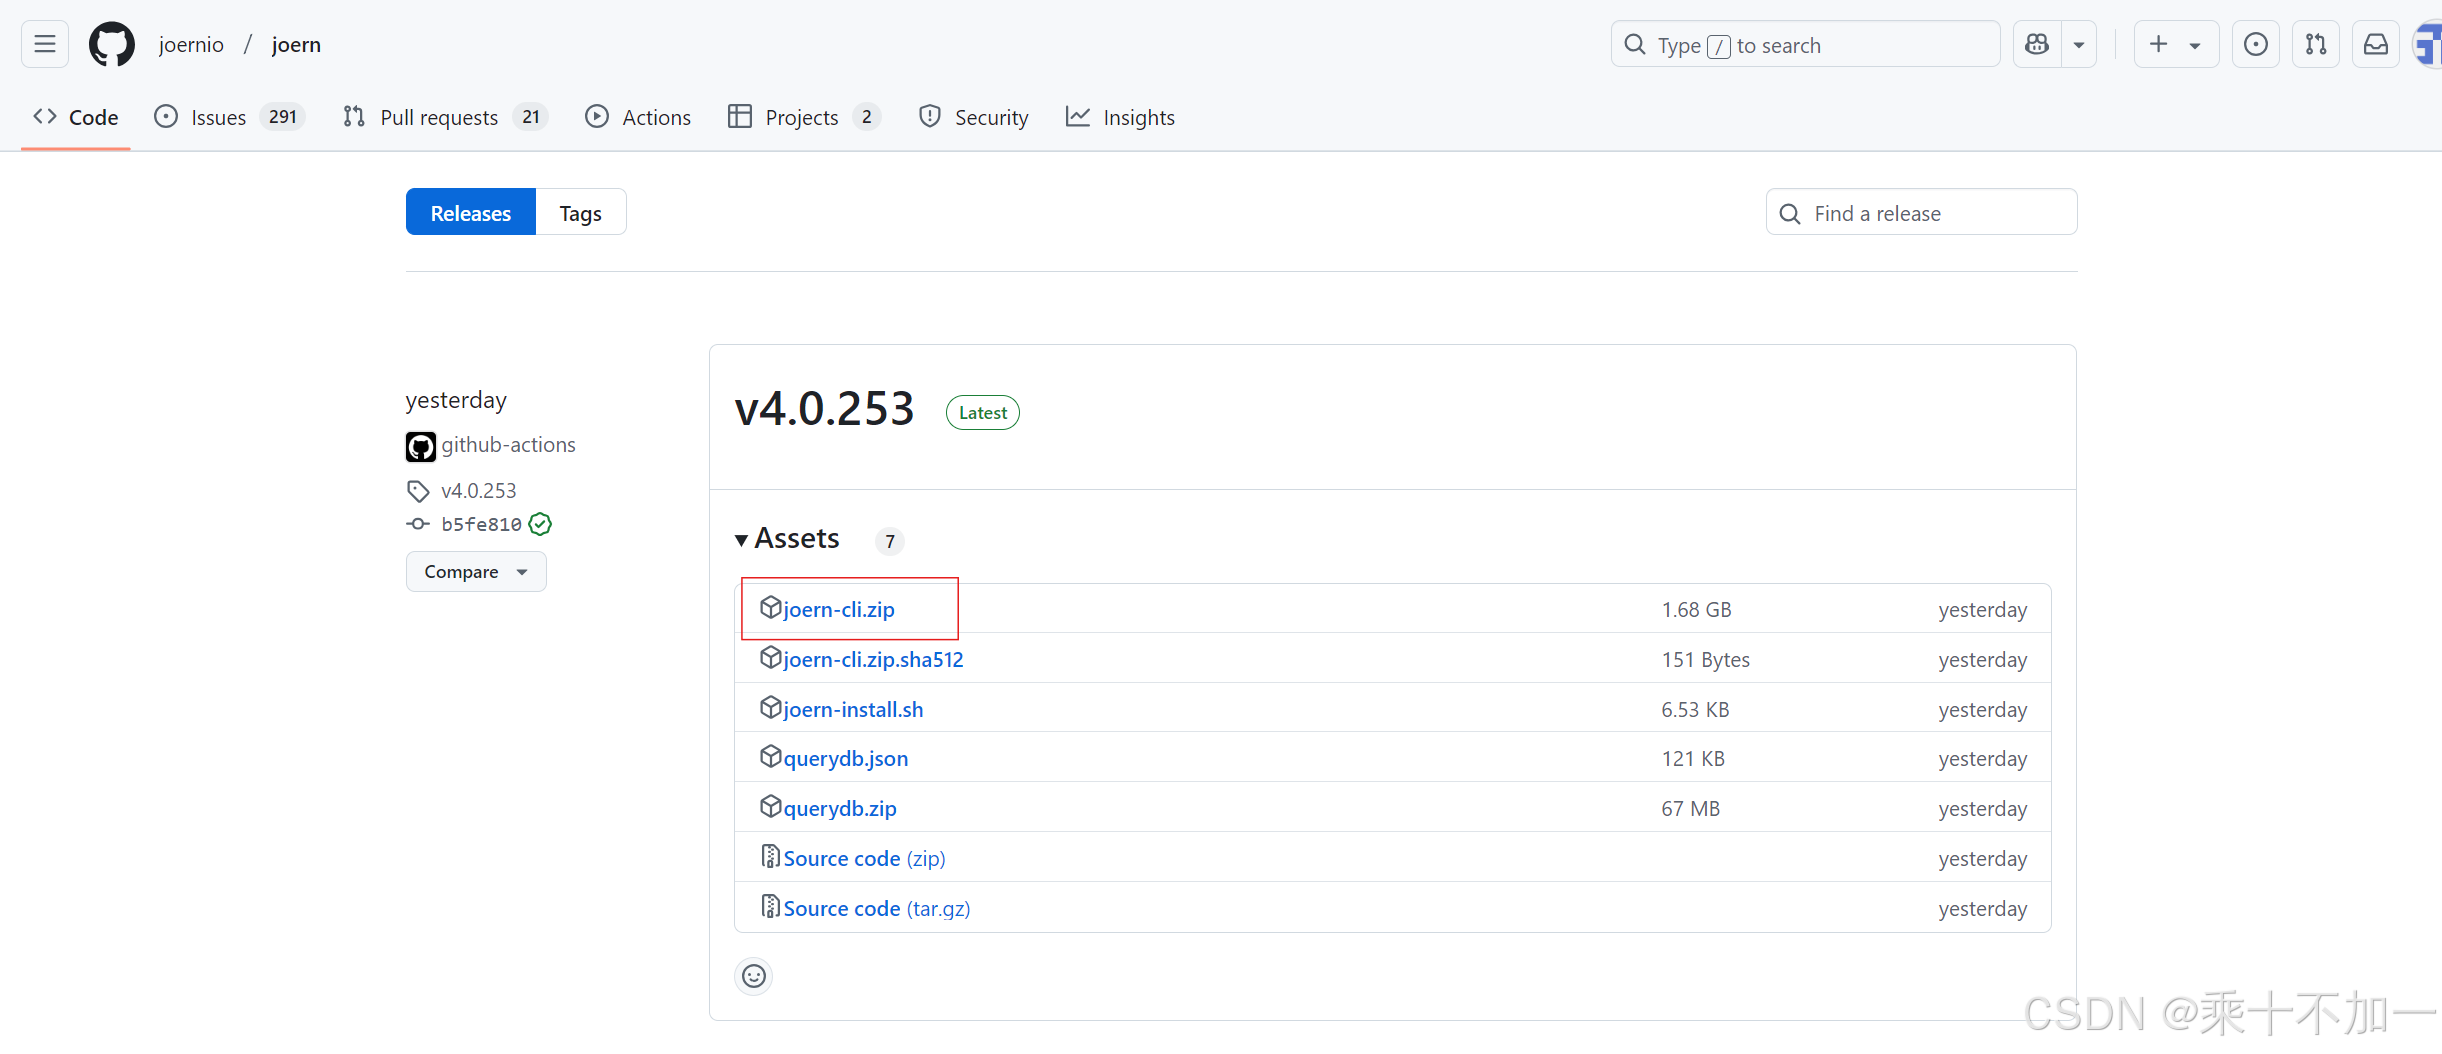Click the 67 MB file size
The width and height of the screenshot is (2442, 1054).
[x=1690, y=808]
